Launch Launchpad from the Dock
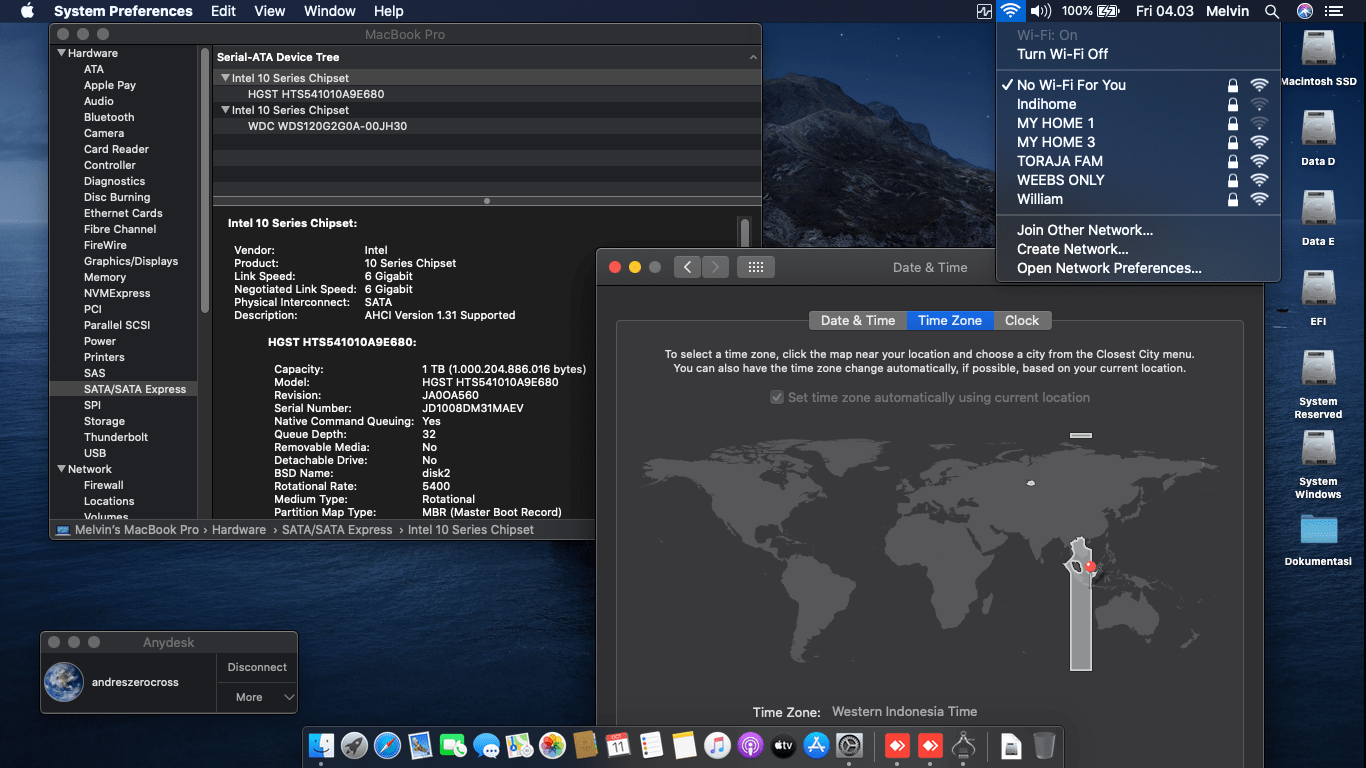 tap(354, 745)
